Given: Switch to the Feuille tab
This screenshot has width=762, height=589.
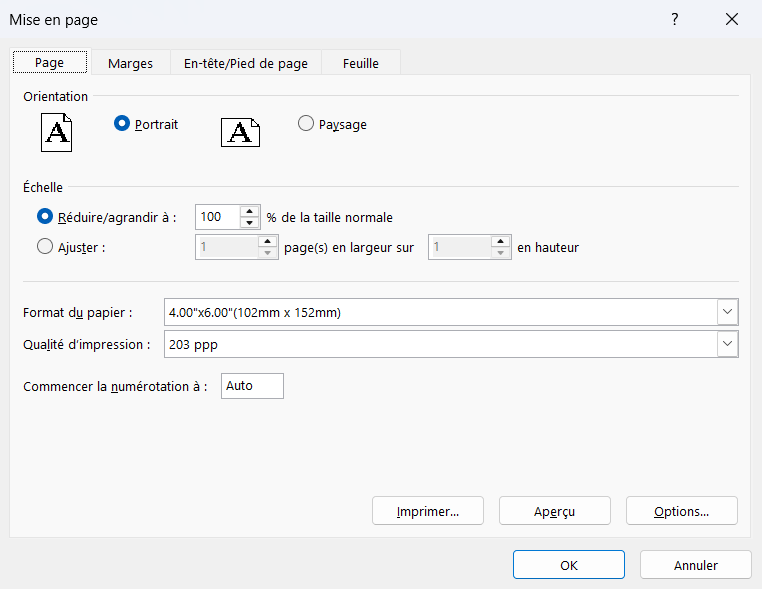Looking at the screenshot, I should pos(361,63).
